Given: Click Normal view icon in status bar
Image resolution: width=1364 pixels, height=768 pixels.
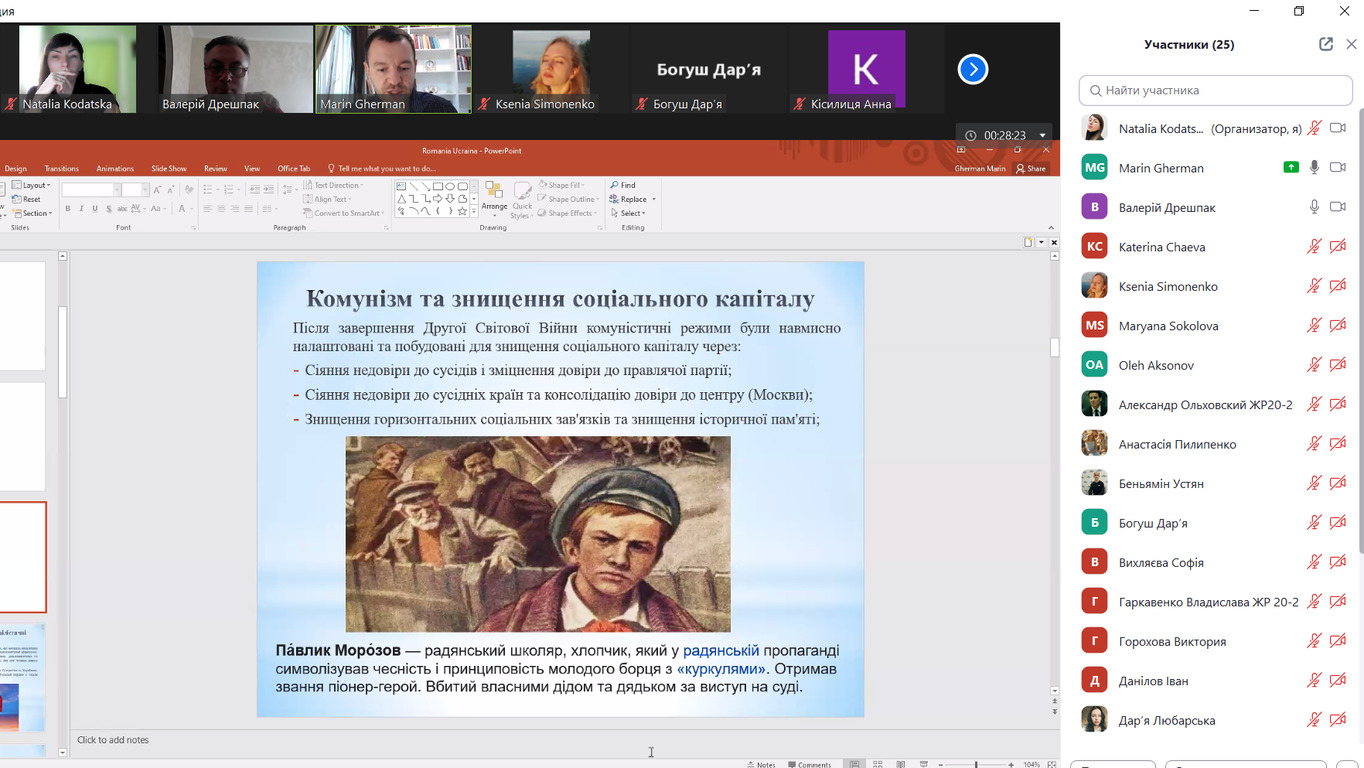Looking at the screenshot, I should click(x=854, y=764).
